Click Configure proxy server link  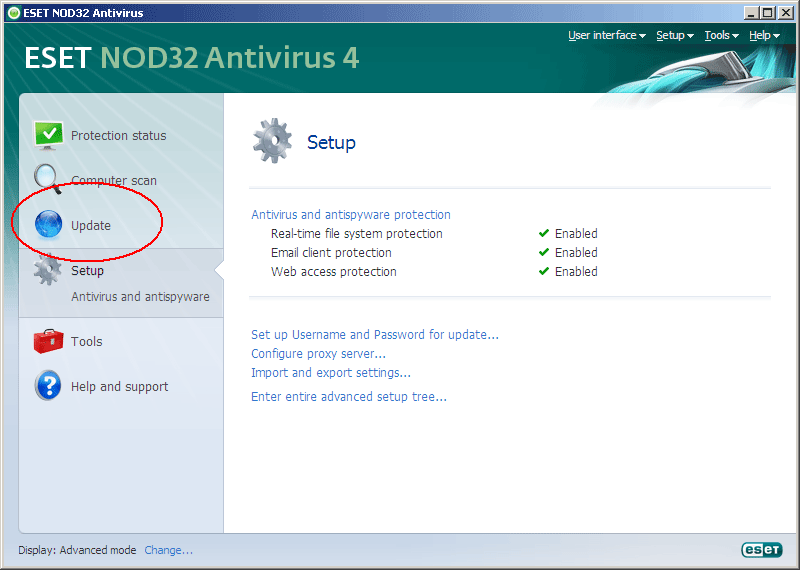pyautogui.click(x=318, y=354)
